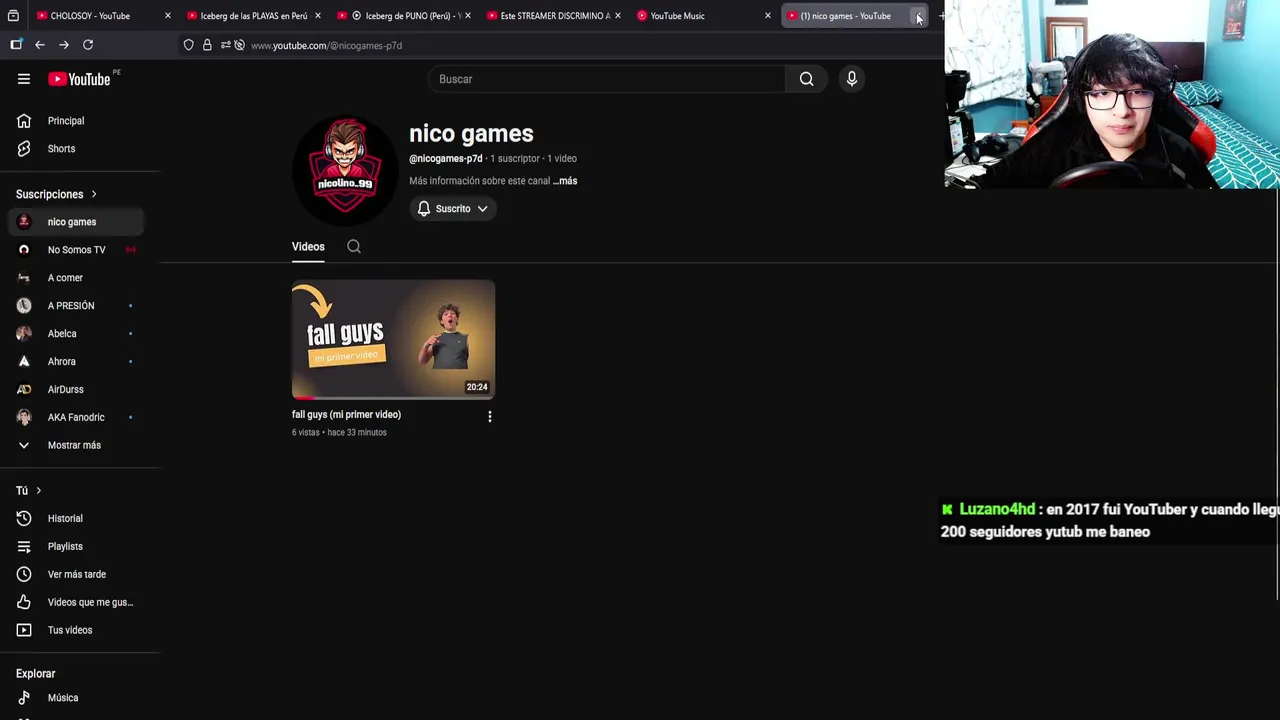Expand the Tú section

[29, 491]
